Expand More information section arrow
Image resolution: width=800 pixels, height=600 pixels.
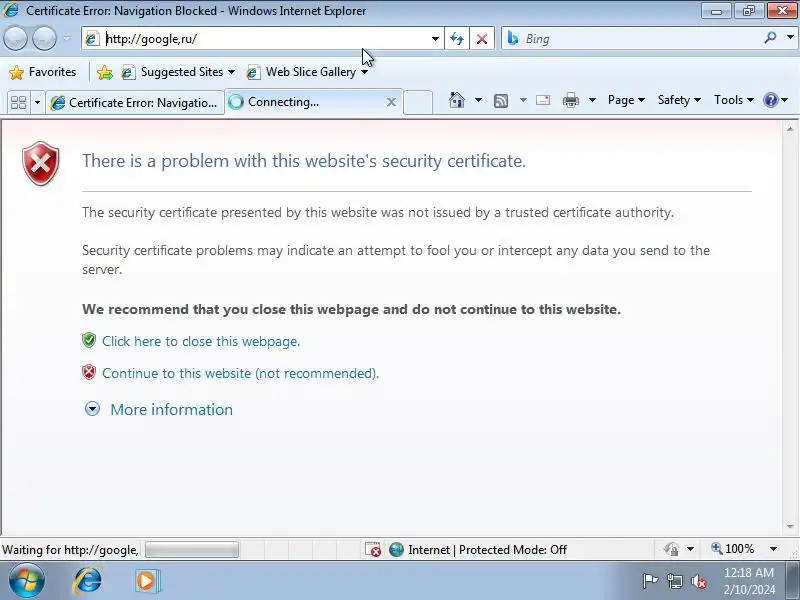tap(92, 409)
